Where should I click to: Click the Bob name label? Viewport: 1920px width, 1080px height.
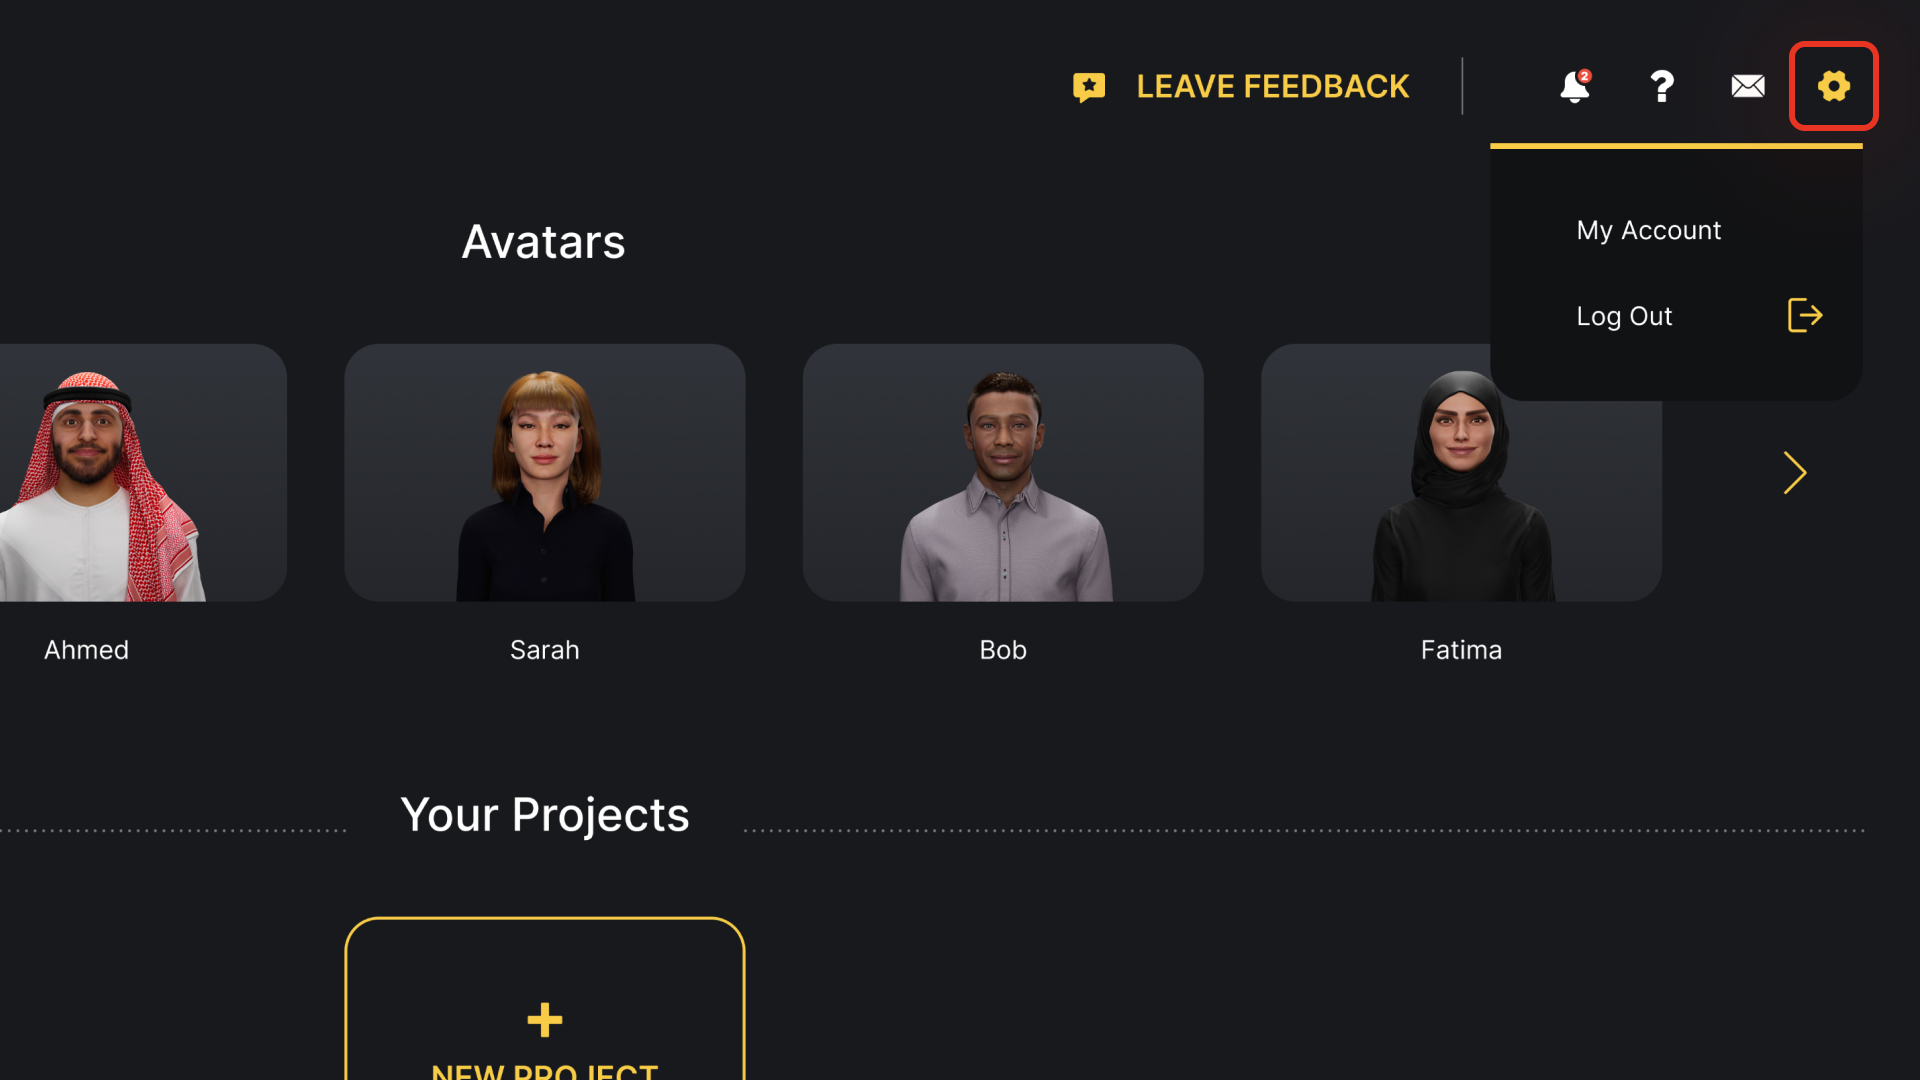click(x=1003, y=650)
